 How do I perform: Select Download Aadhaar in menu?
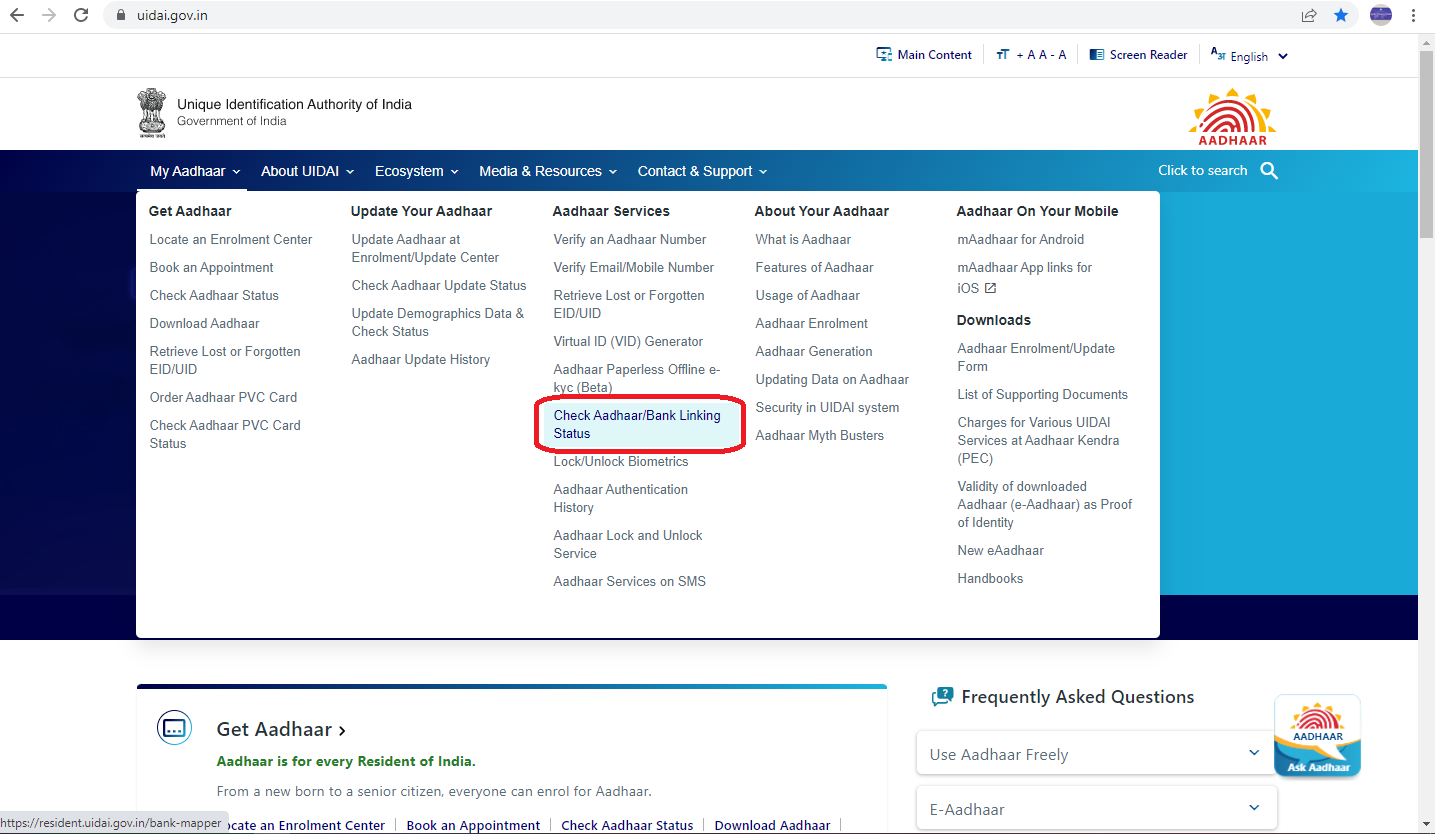click(x=204, y=324)
